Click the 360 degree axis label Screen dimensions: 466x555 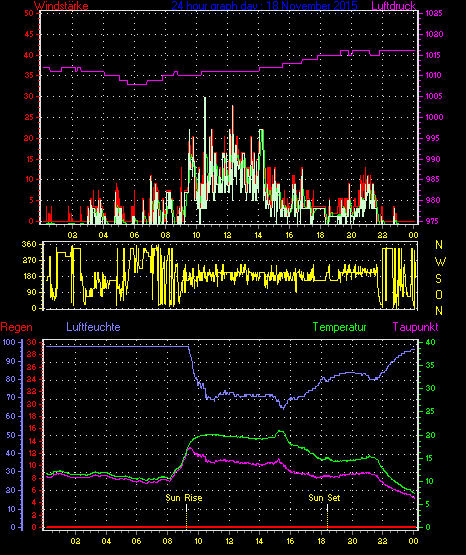pos(29,244)
